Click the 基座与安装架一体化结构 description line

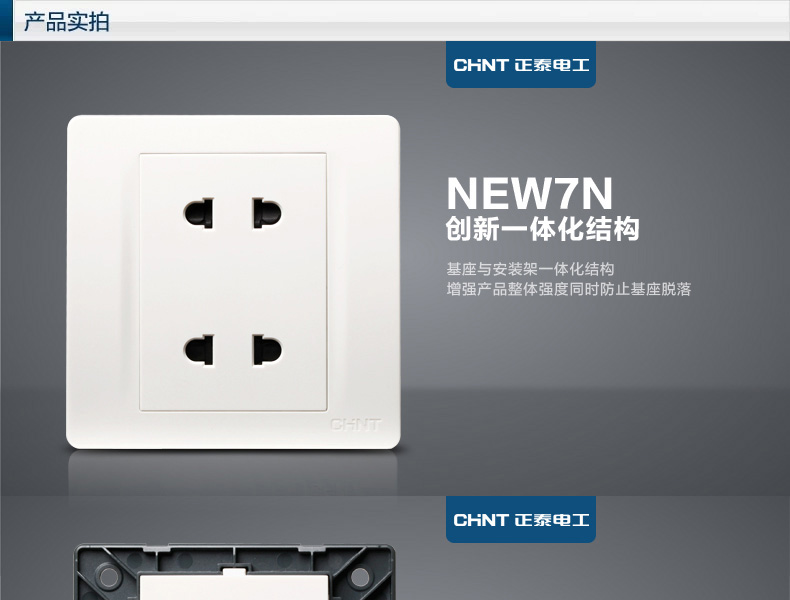pyautogui.click(x=530, y=269)
